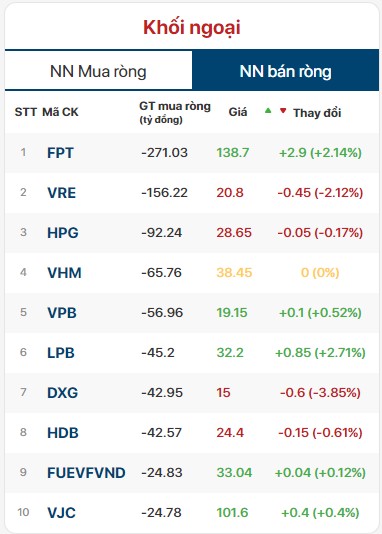Click the Thay đổi column header
The image size is (382, 534).
(317, 113)
